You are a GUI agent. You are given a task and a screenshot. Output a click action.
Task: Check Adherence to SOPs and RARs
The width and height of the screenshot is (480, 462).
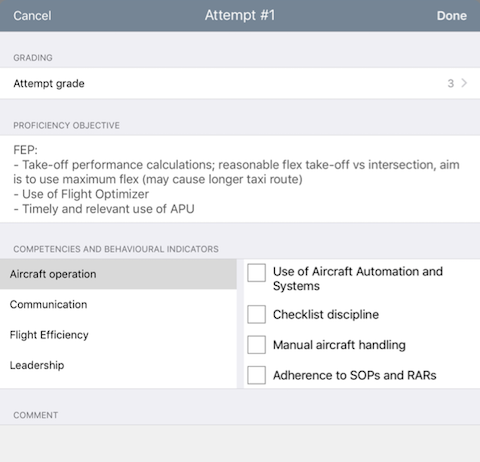[256, 375]
